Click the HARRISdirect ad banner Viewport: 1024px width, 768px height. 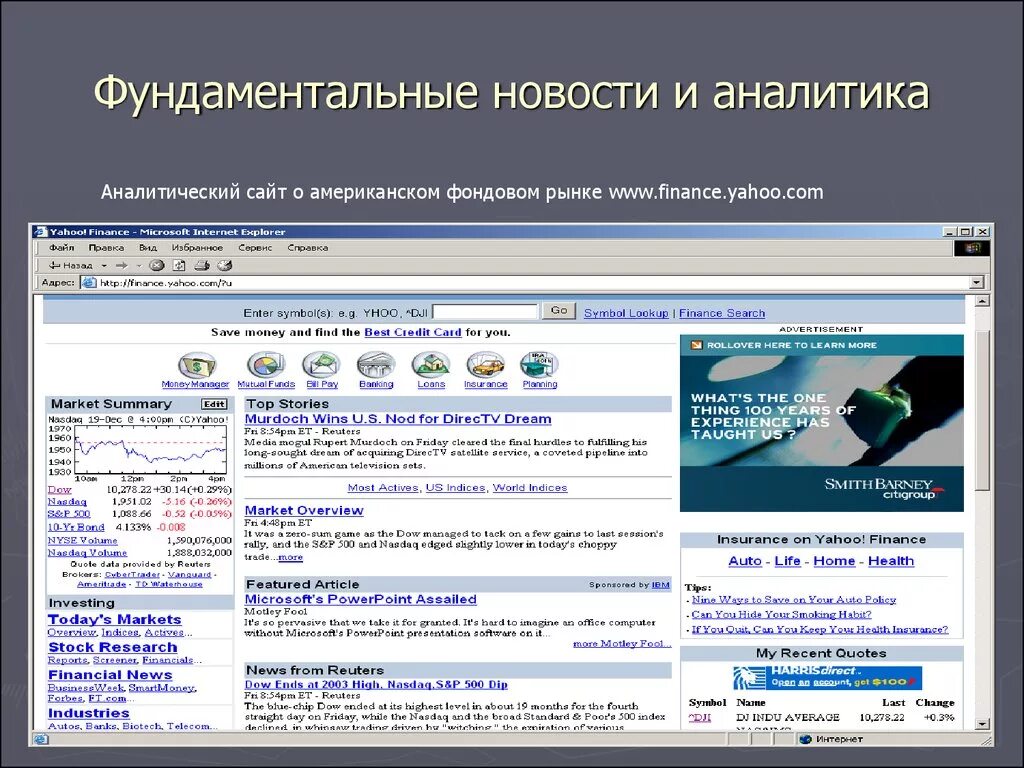pos(827,678)
